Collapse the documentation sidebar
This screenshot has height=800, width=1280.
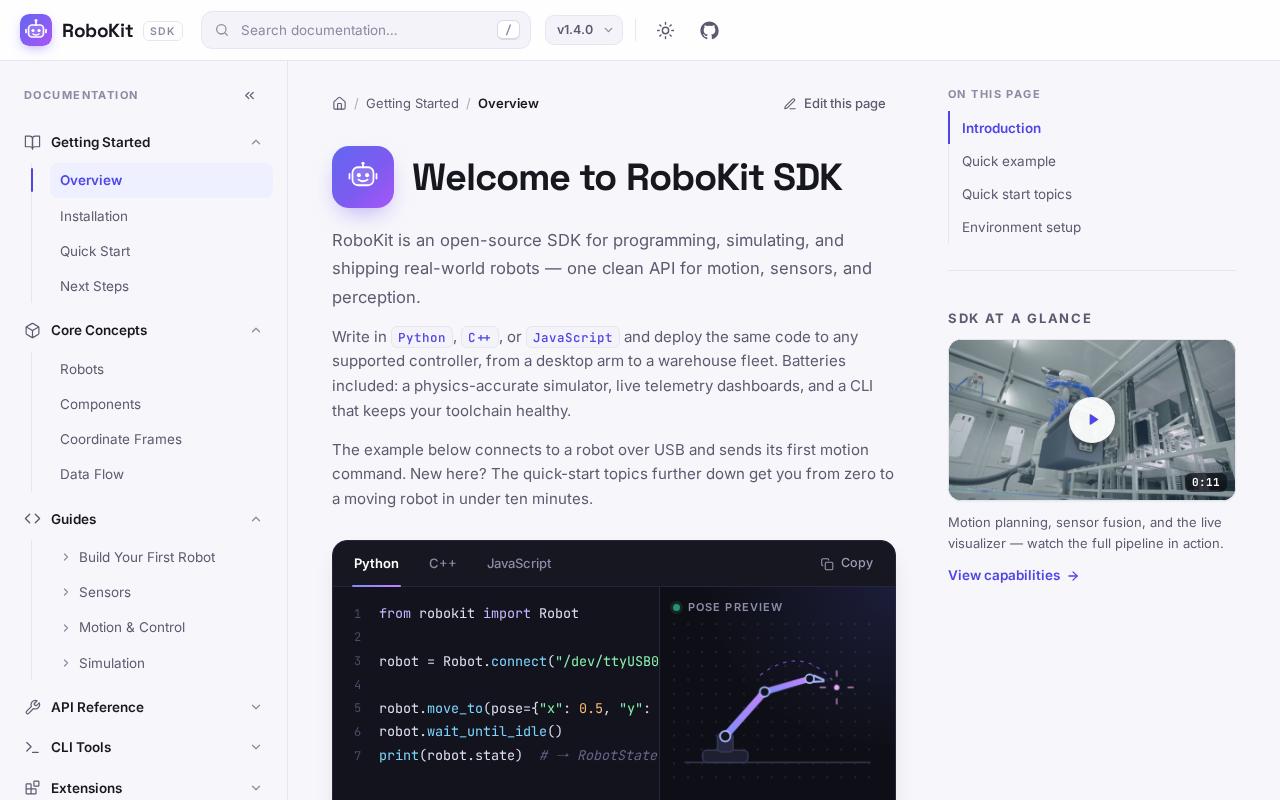click(250, 95)
